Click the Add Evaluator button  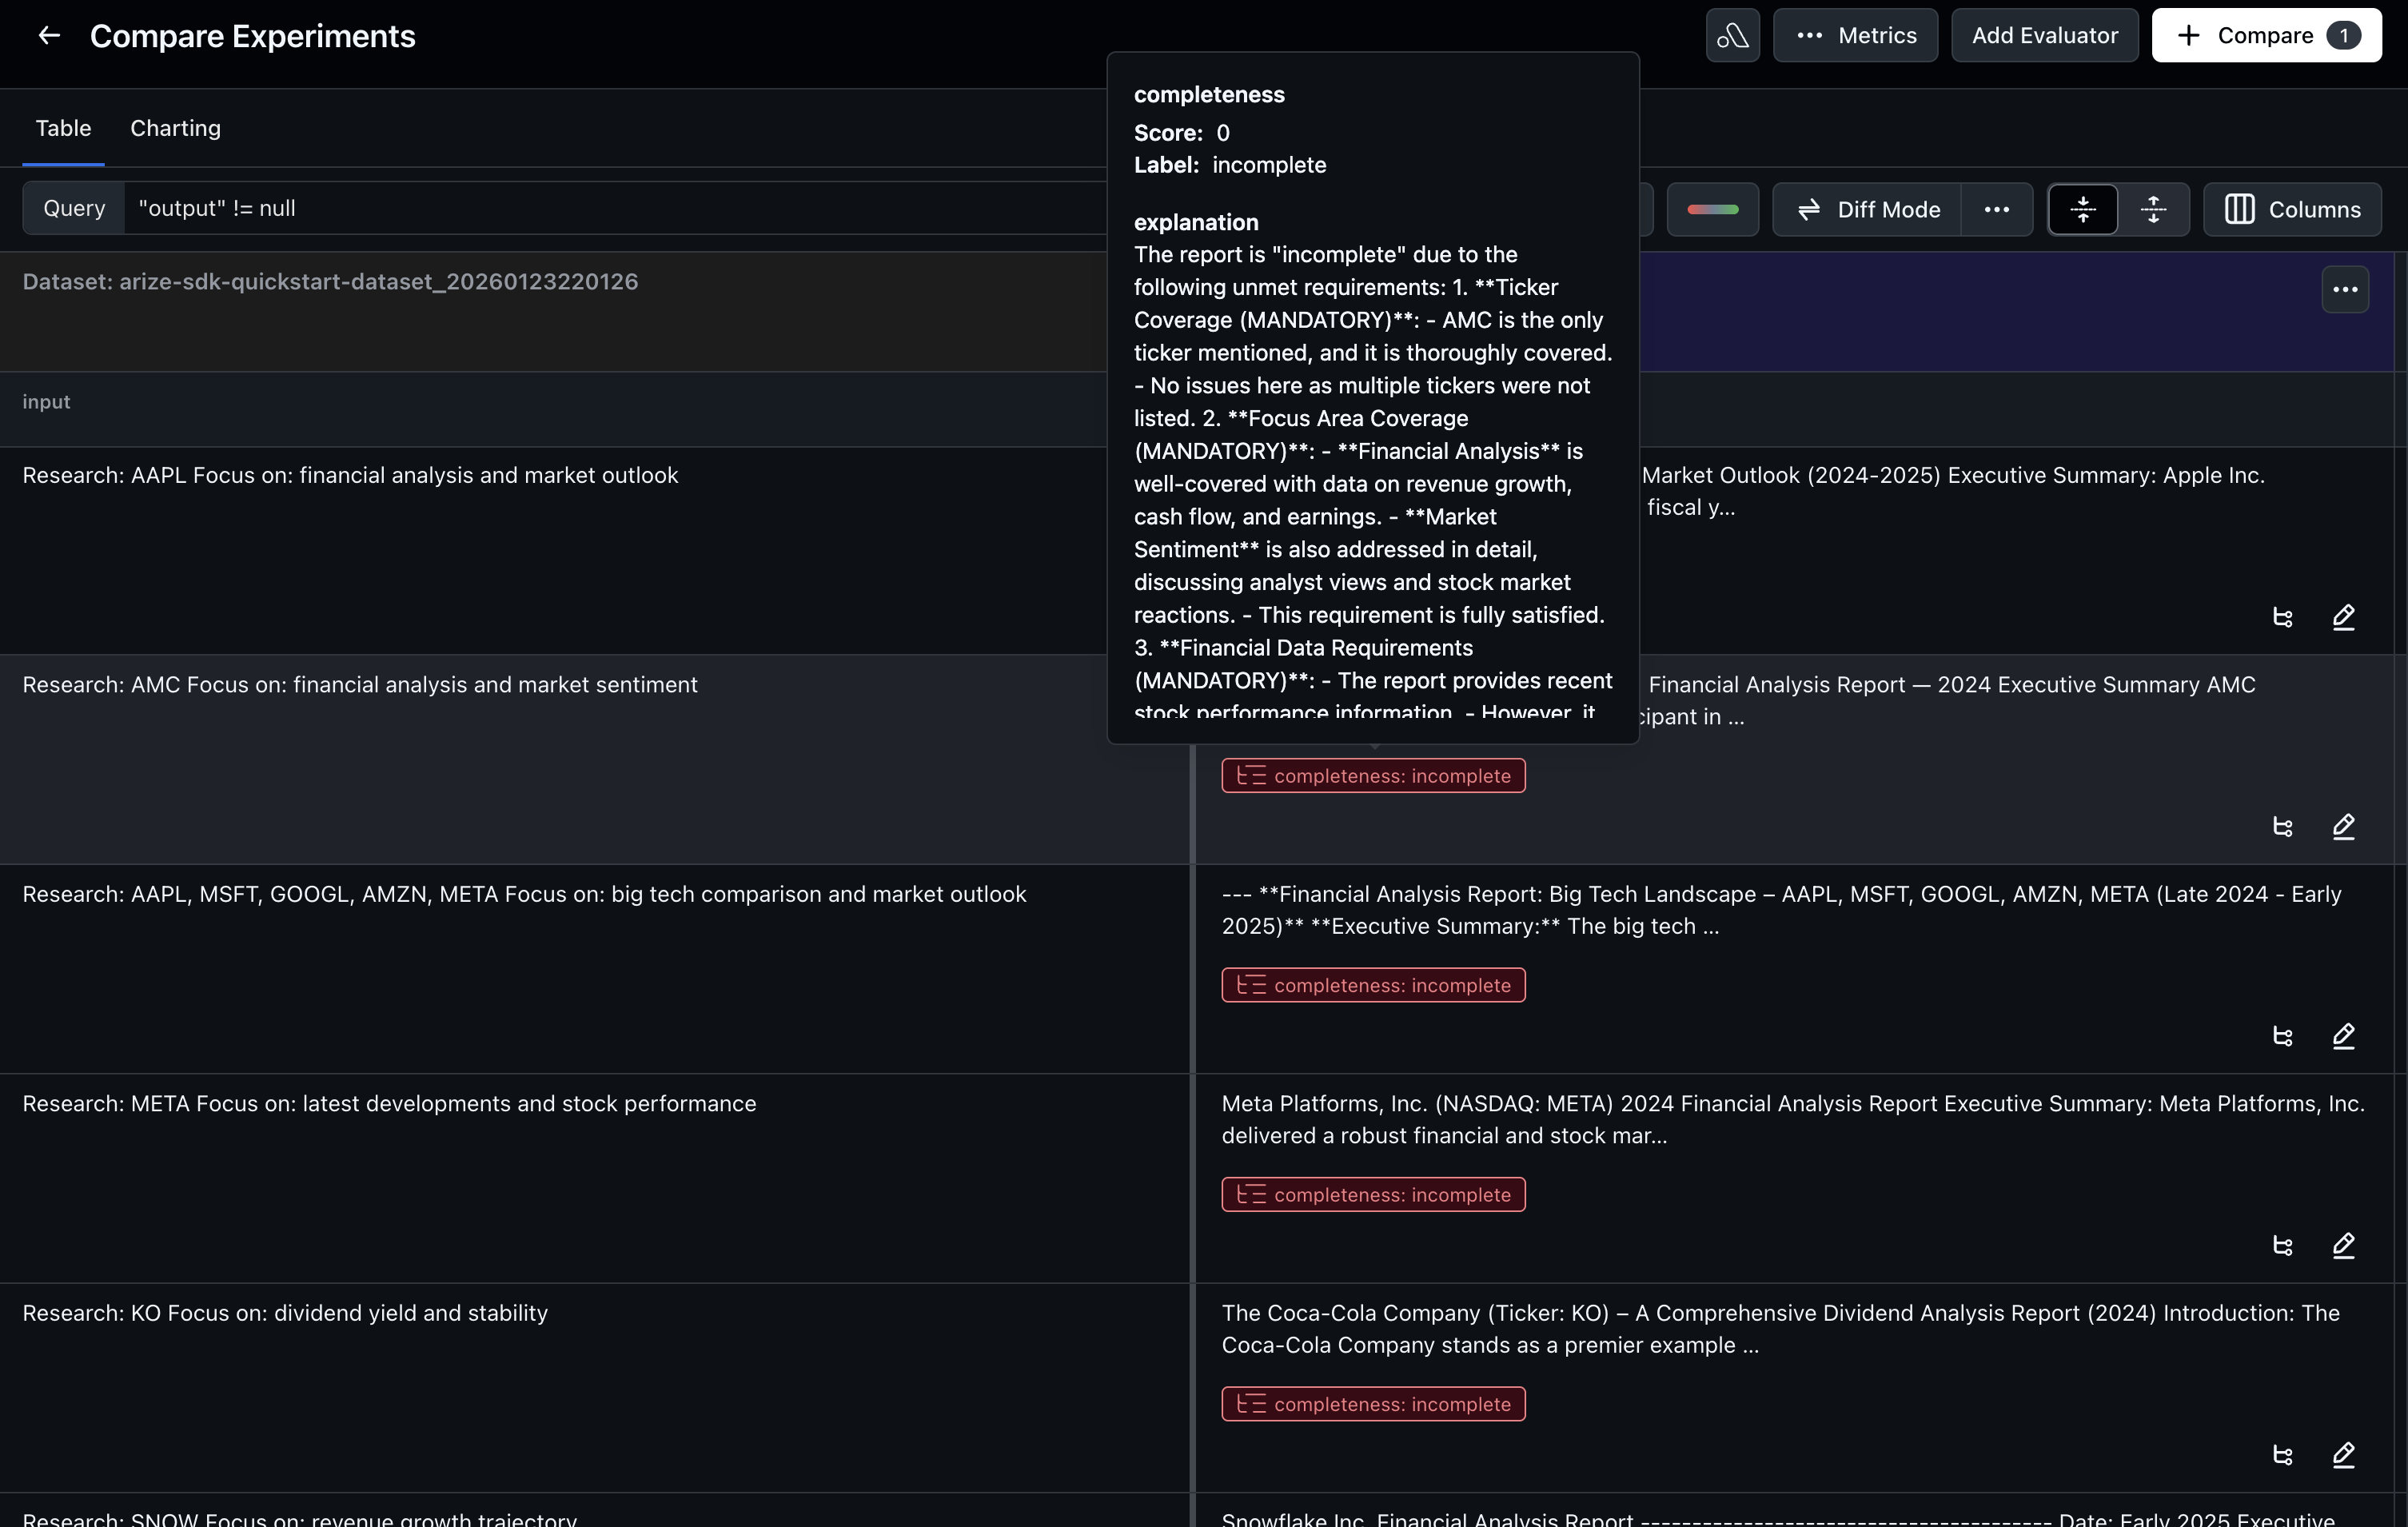(x=2044, y=36)
